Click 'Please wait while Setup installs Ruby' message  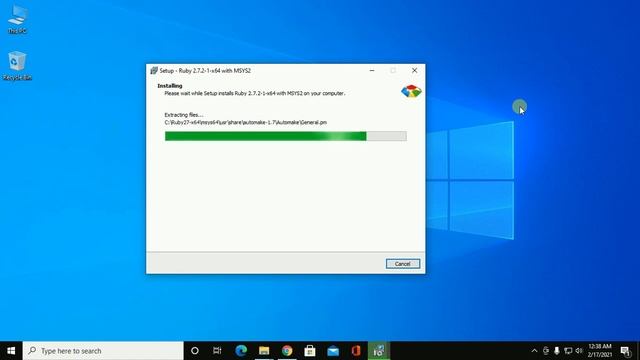coord(255,93)
